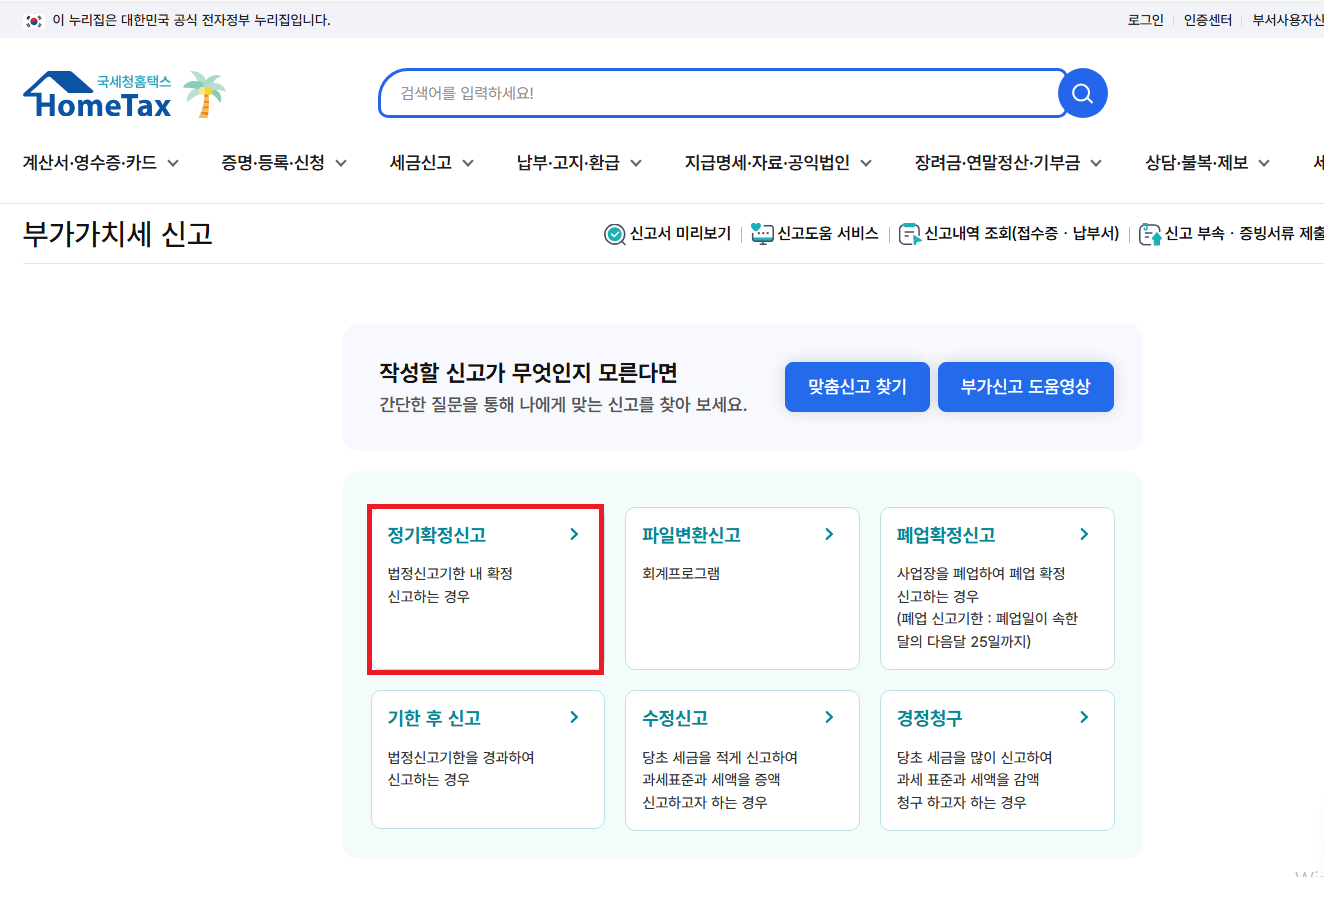Click the document icon for 신고내역 조회

(908, 233)
